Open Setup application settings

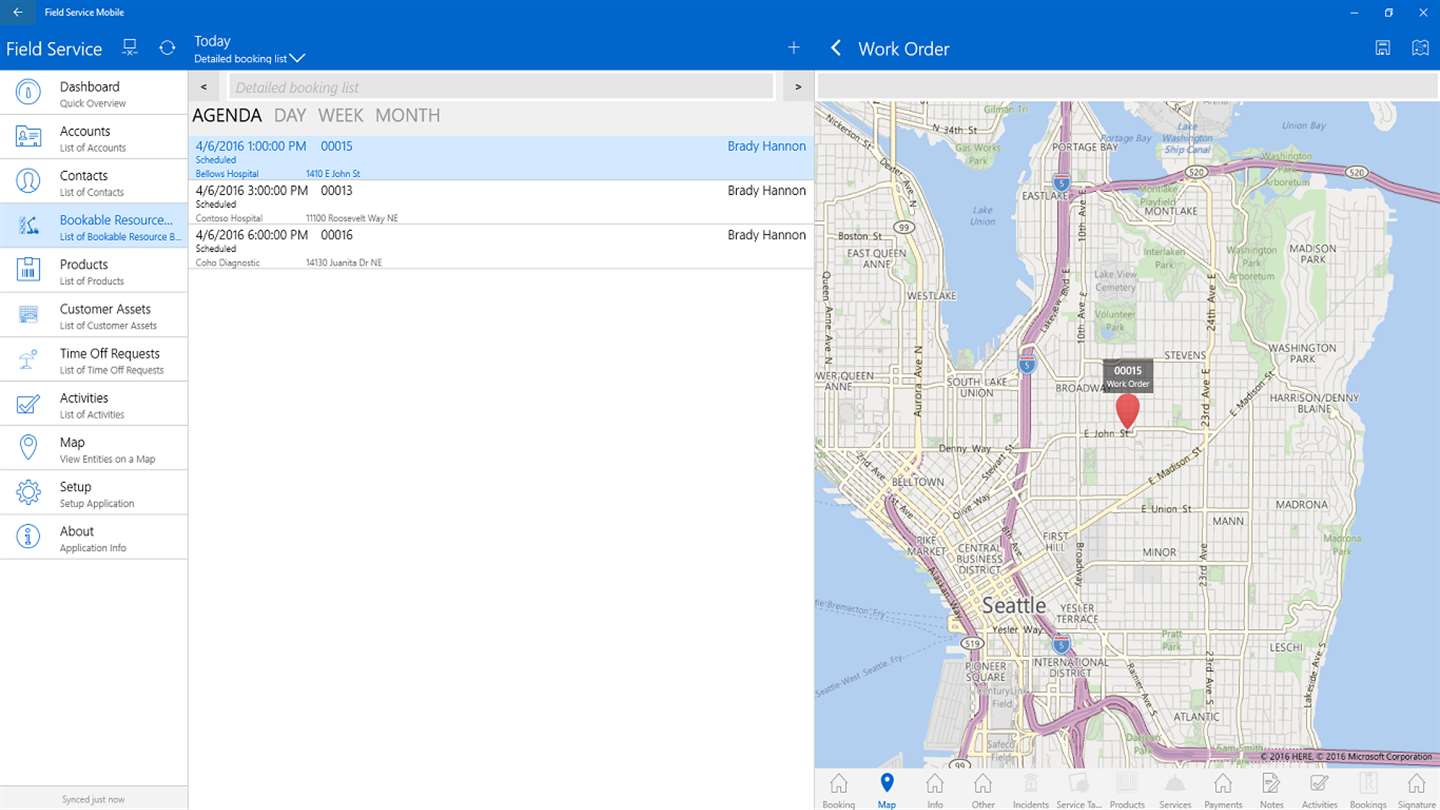pos(94,493)
